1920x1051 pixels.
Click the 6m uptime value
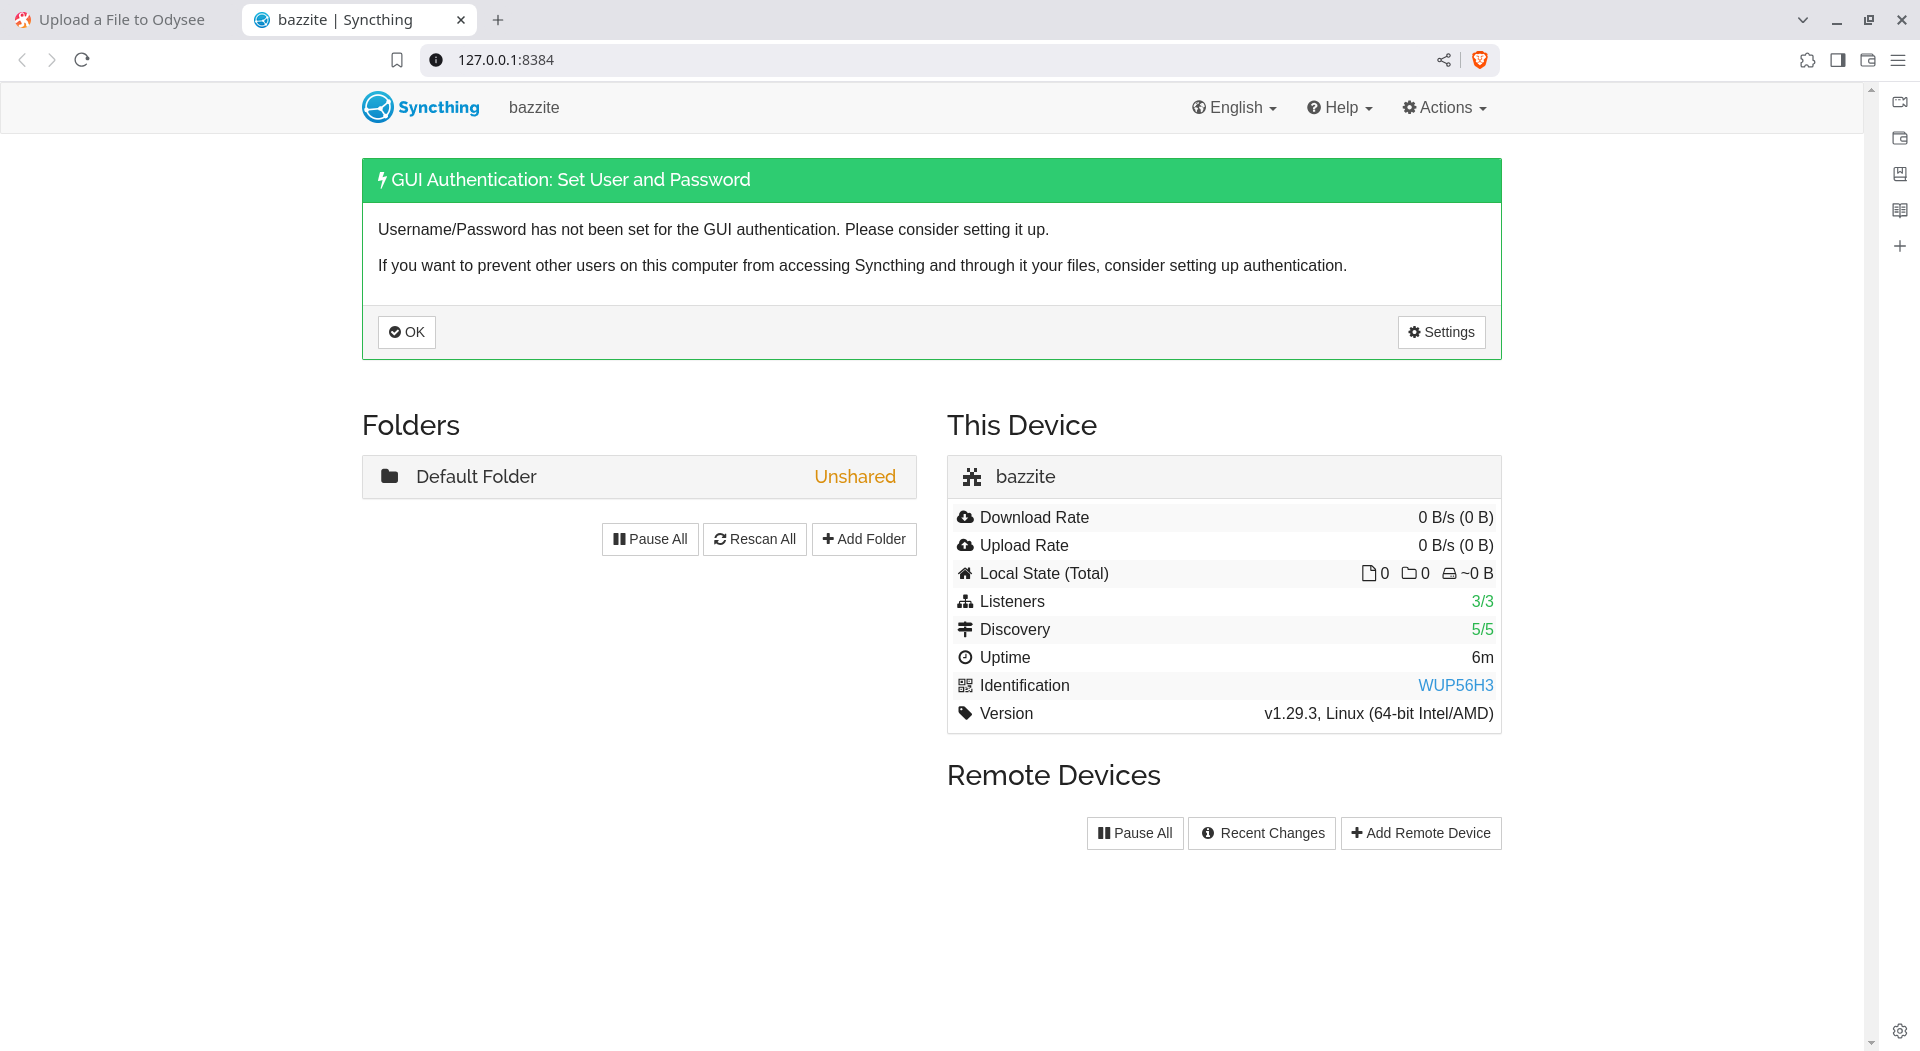pyautogui.click(x=1482, y=657)
